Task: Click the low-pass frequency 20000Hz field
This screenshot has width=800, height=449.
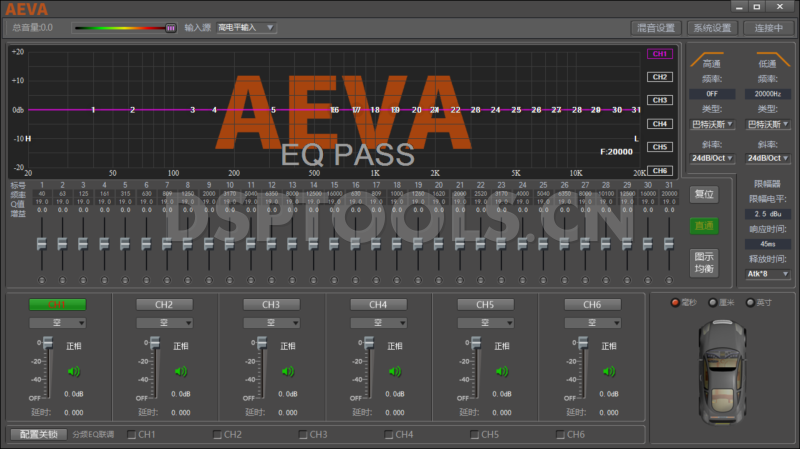Action: 768,94
